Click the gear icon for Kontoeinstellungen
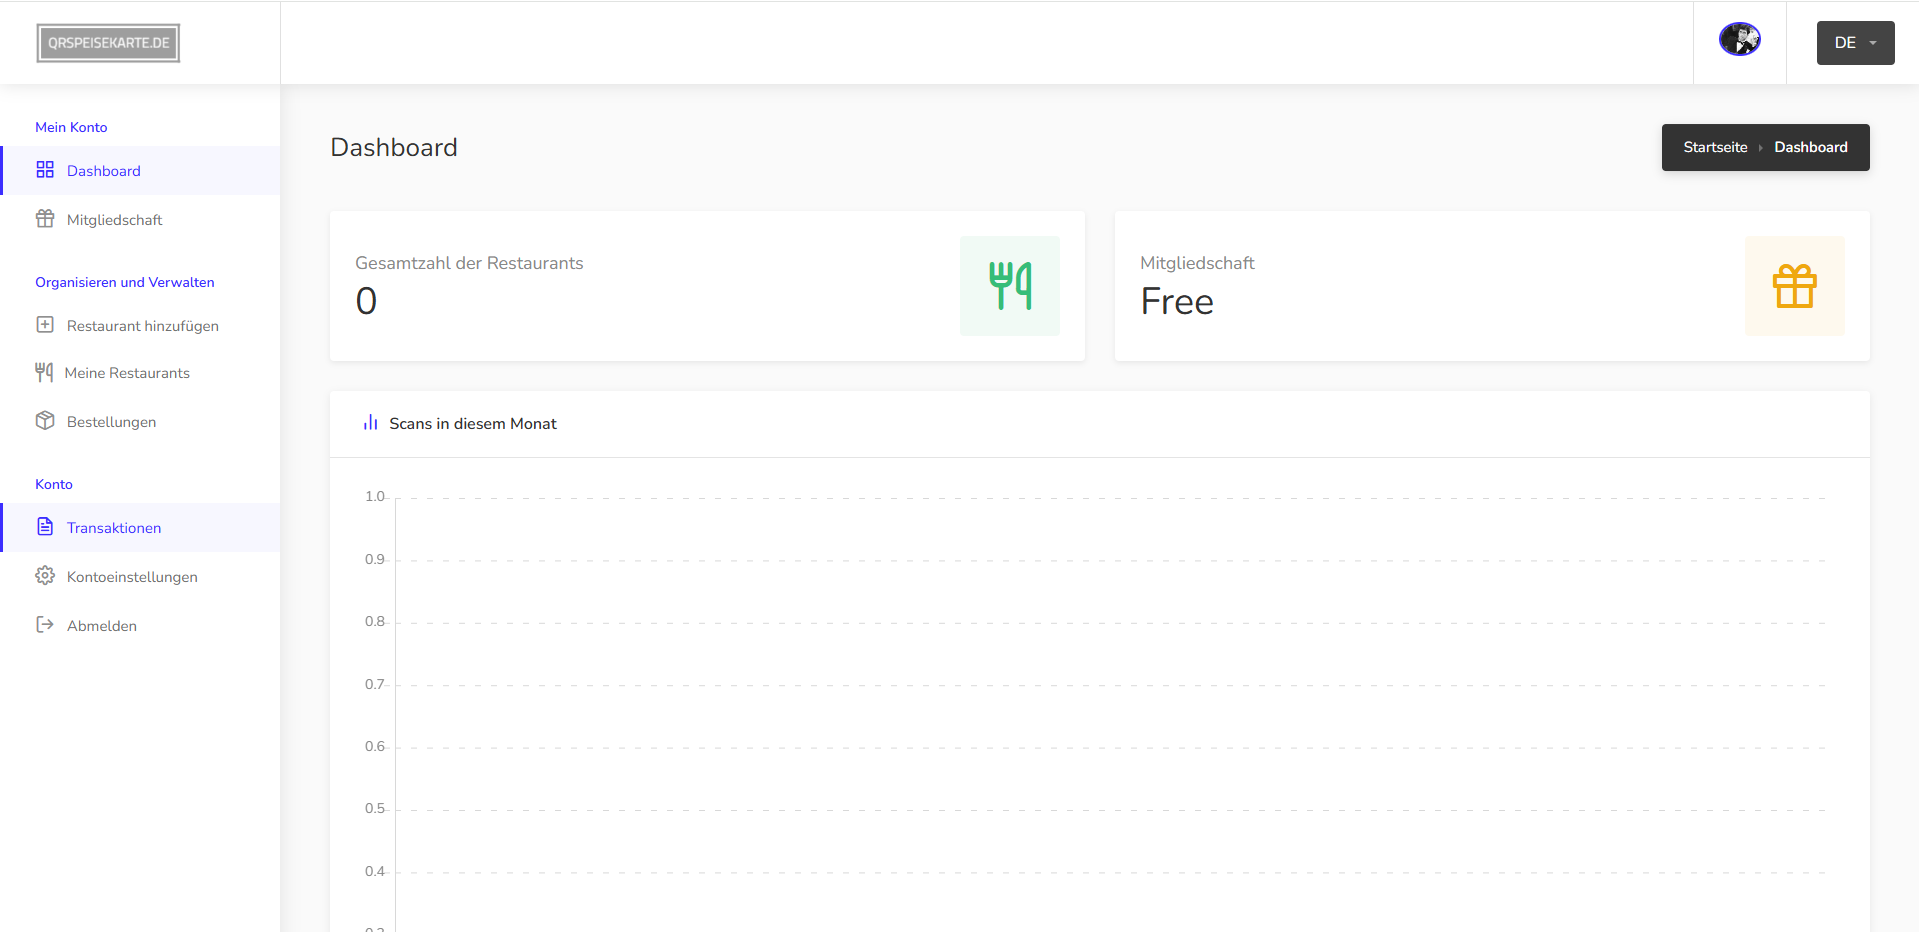Screen dimensions: 1919x932 [x=45, y=576]
